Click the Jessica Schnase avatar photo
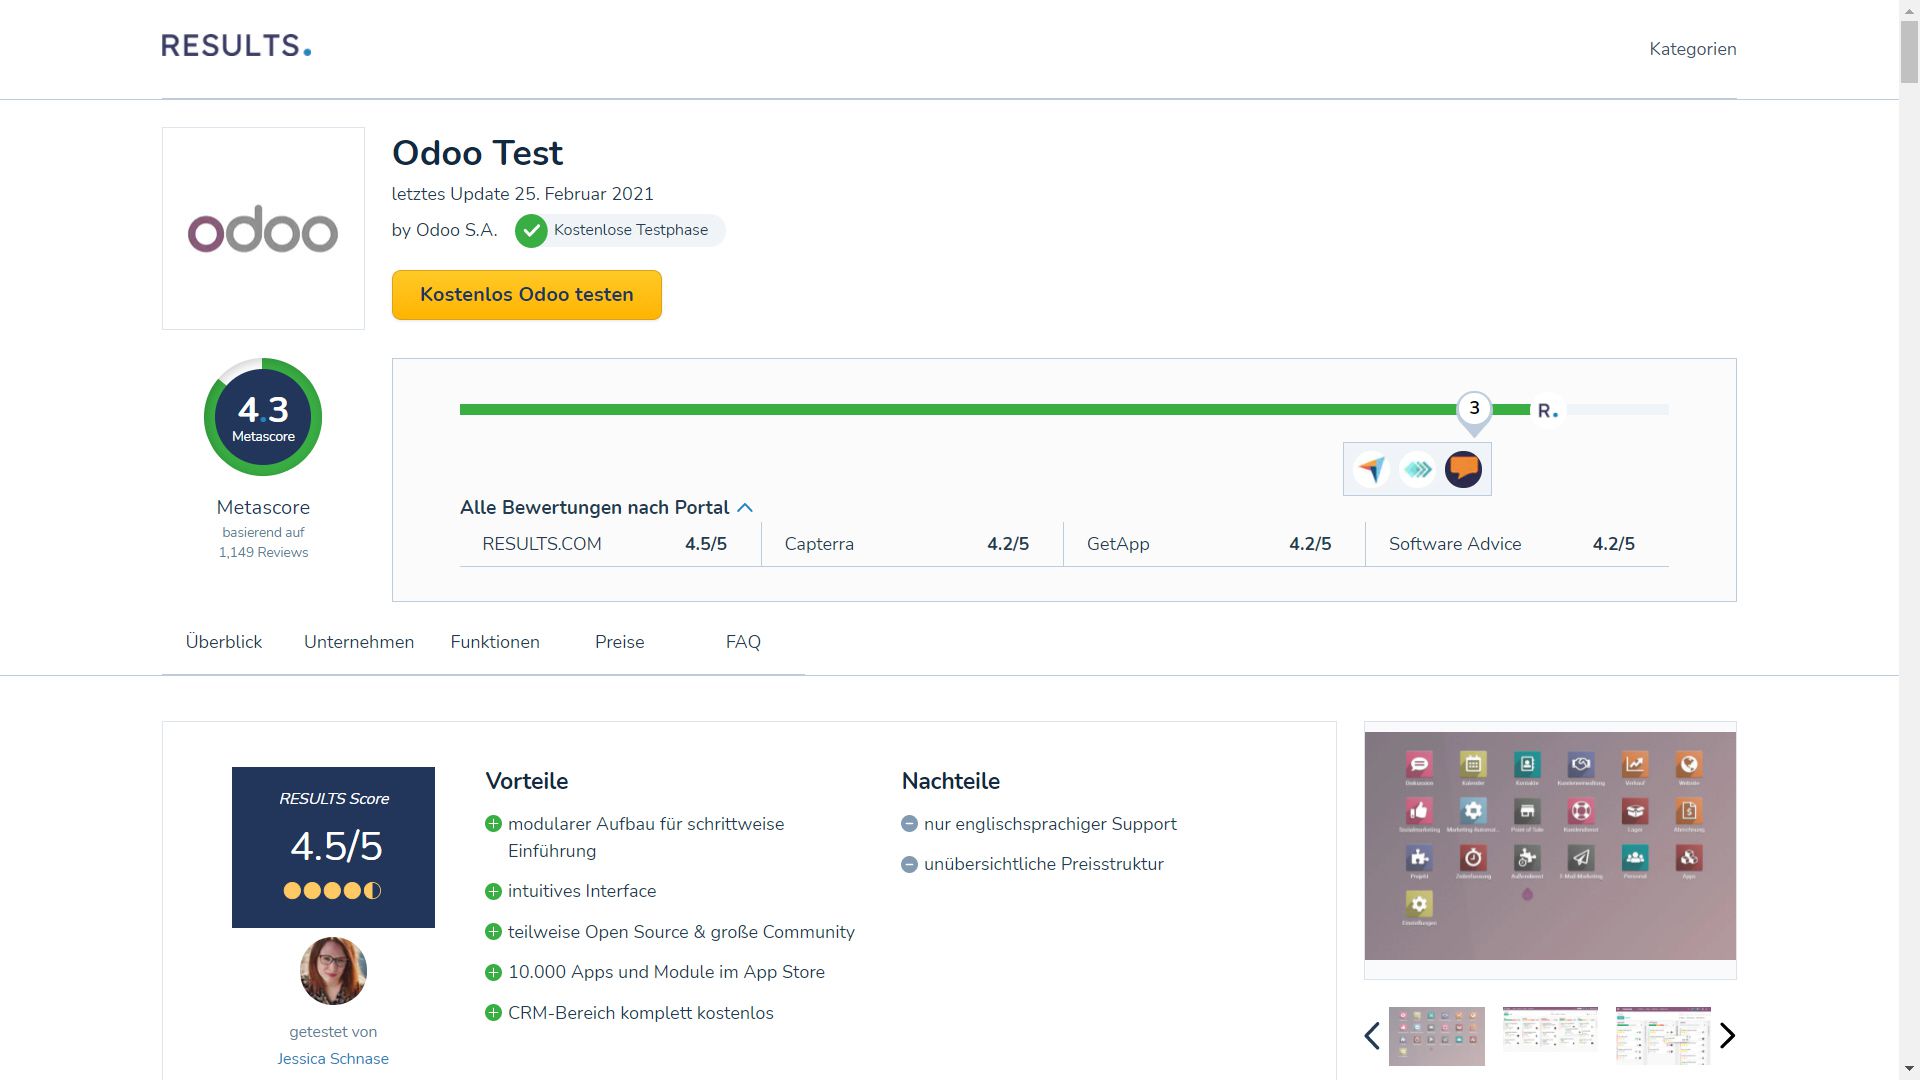This screenshot has height=1080, width=1920. pos(333,970)
